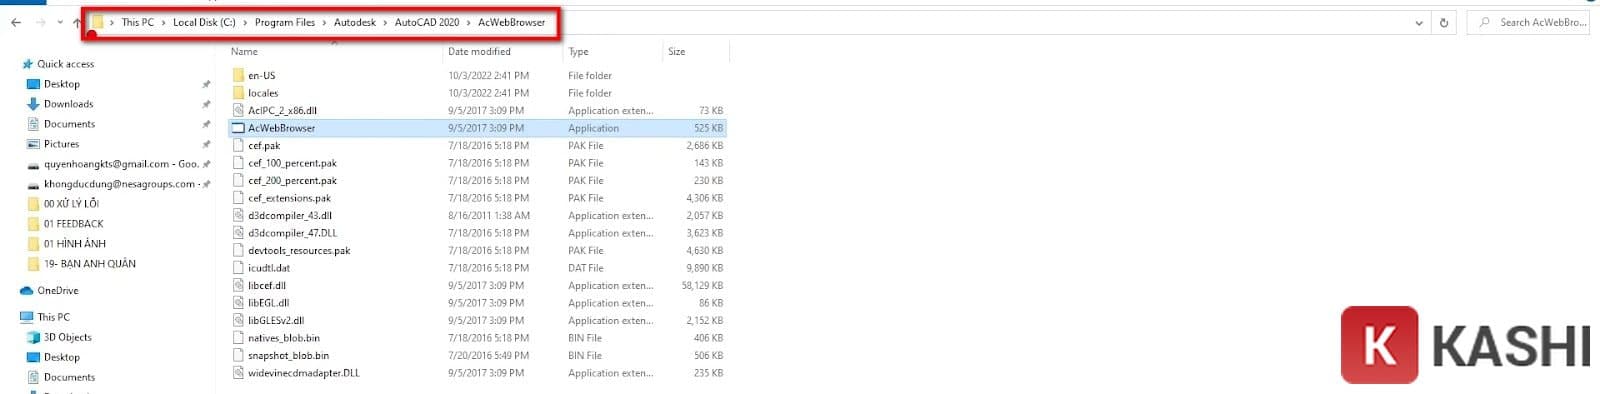Image resolution: width=1600 pixels, height=394 pixels.
Task: Sort files by Size column
Action: pyautogui.click(x=677, y=51)
